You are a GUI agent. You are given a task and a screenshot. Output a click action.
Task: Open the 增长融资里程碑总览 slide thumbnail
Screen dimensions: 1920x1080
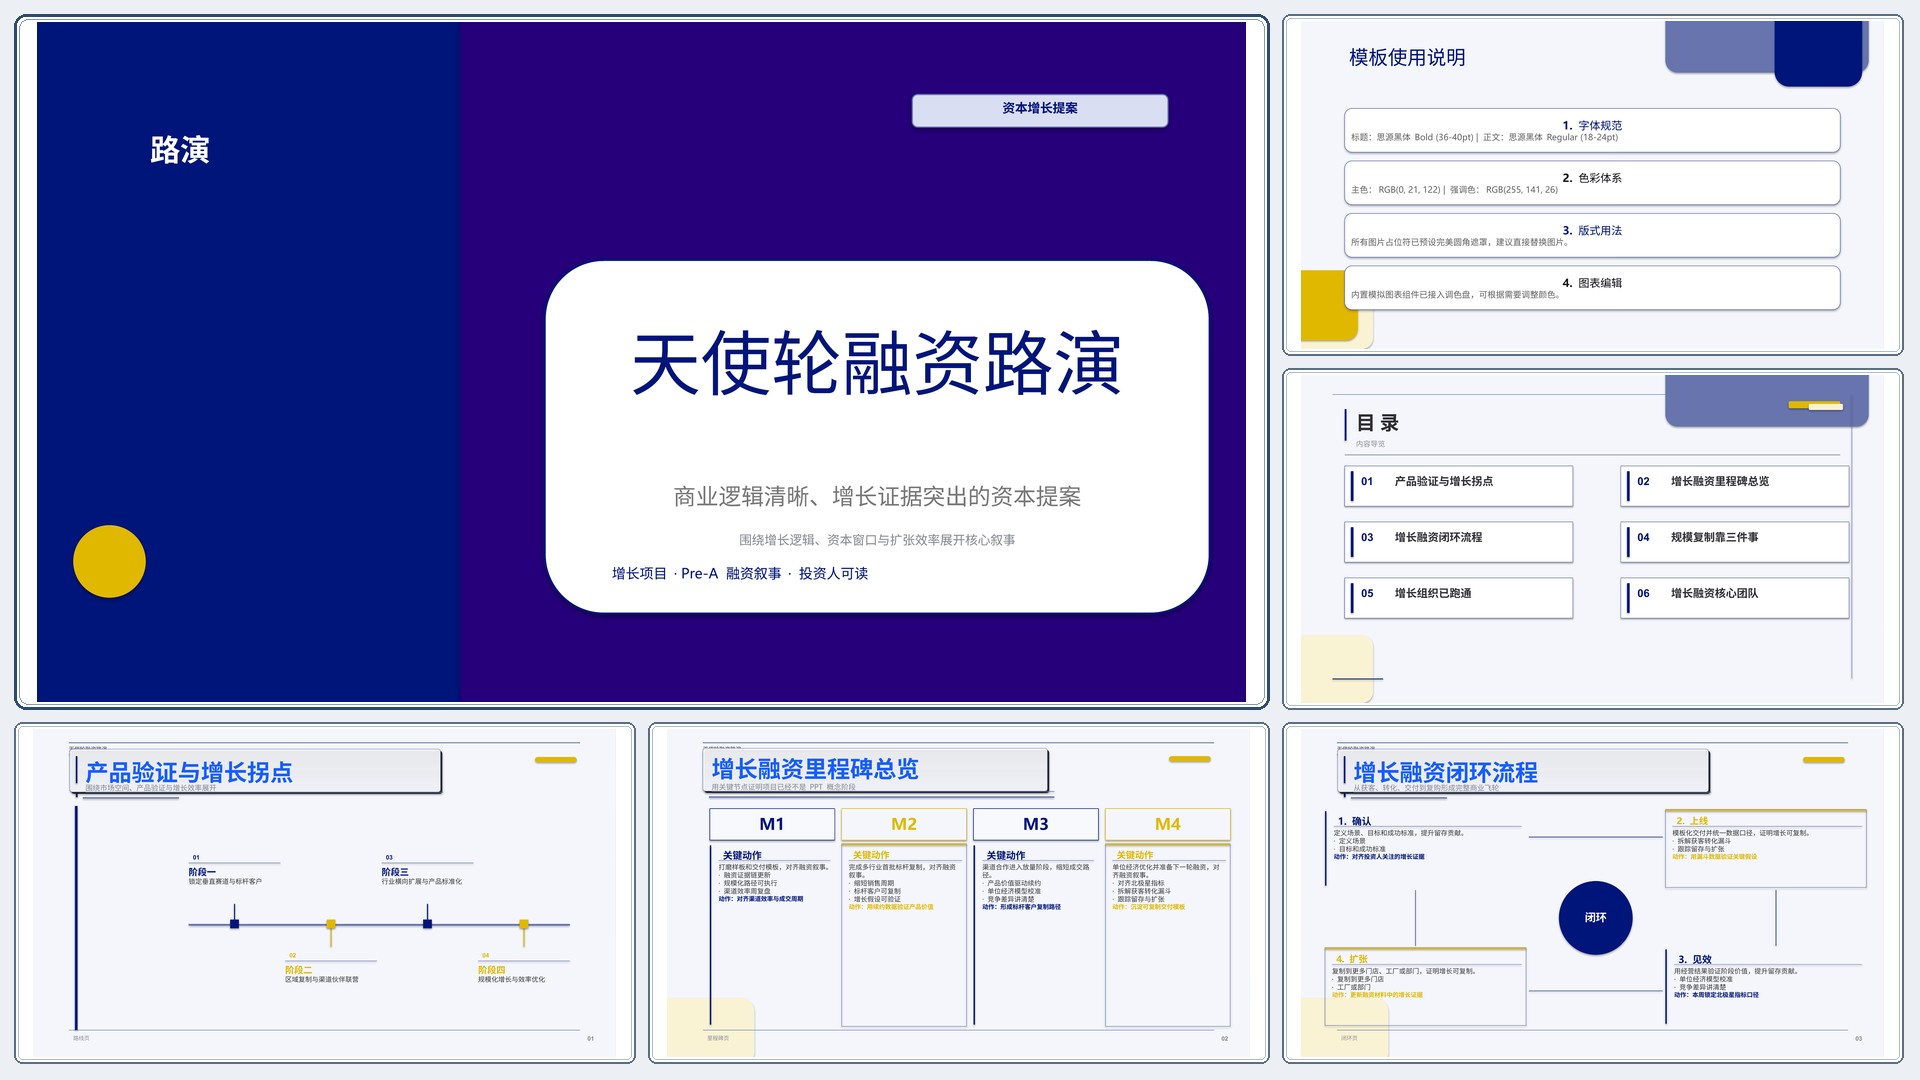958,893
